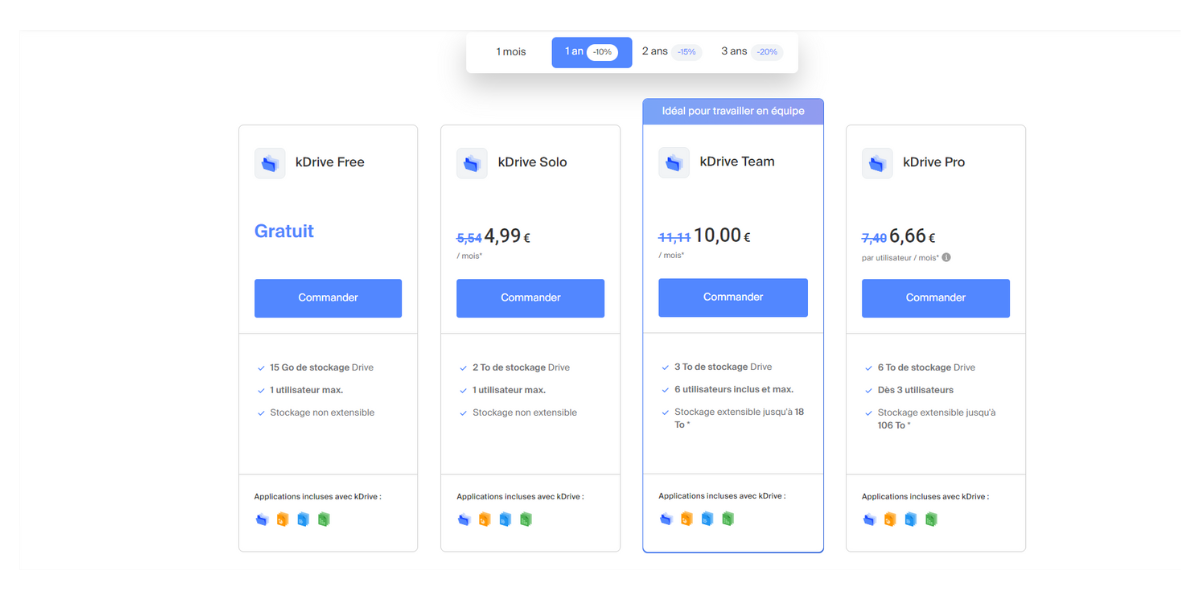Click the kDrive Team logo icon
This screenshot has height=600, width=1200.
(674, 162)
